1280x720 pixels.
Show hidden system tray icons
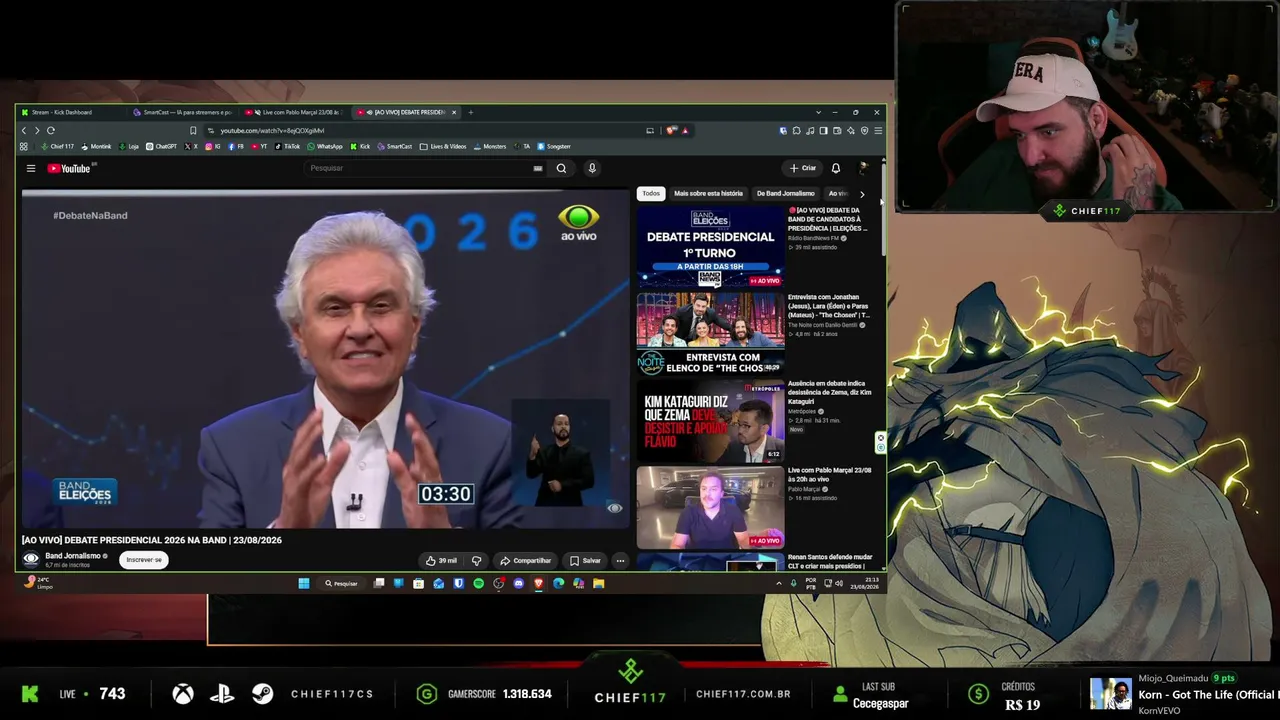click(779, 583)
